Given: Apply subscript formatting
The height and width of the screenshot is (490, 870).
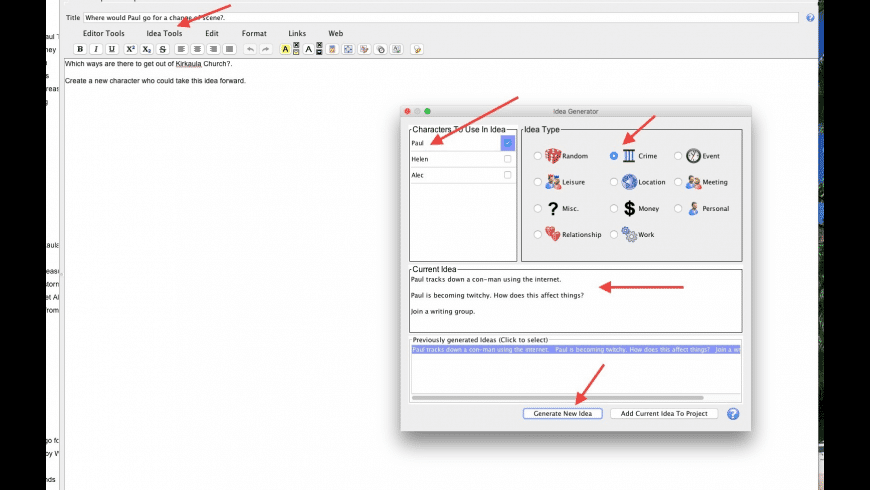Looking at the screenshot, I should pyautogui.click(x=146, y=49).
